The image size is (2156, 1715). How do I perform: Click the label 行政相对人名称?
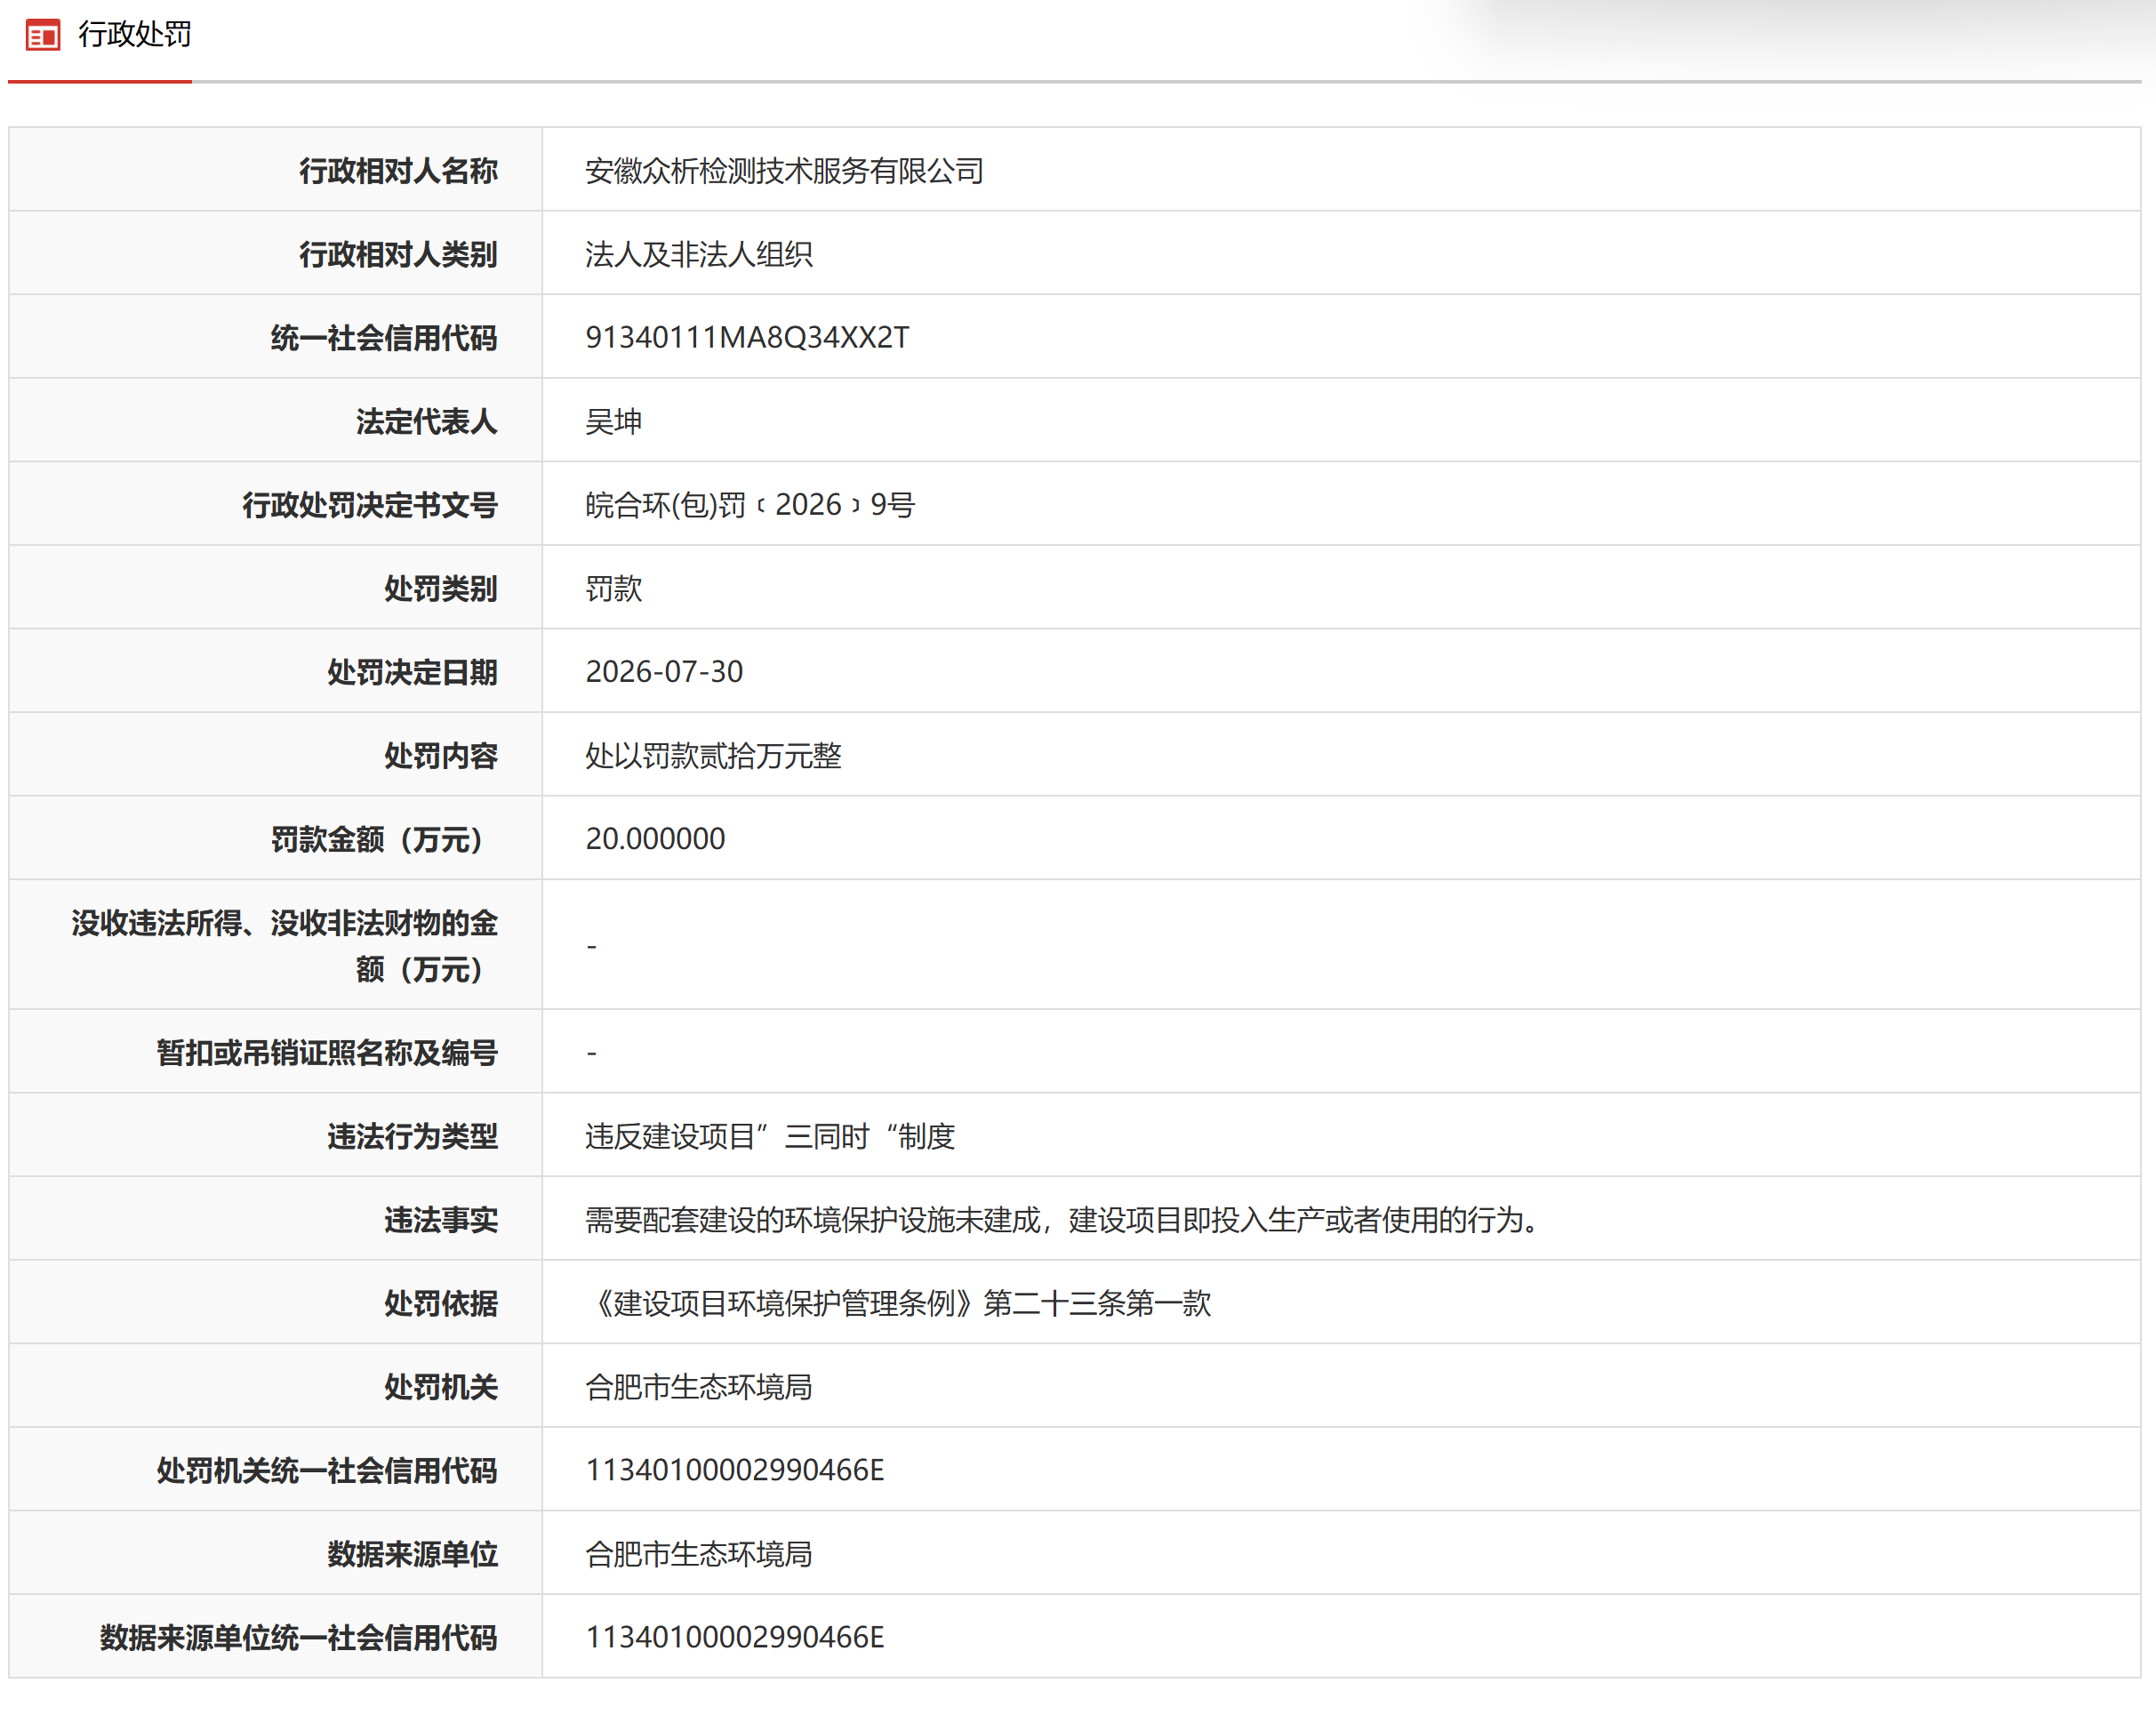(398, 171)
